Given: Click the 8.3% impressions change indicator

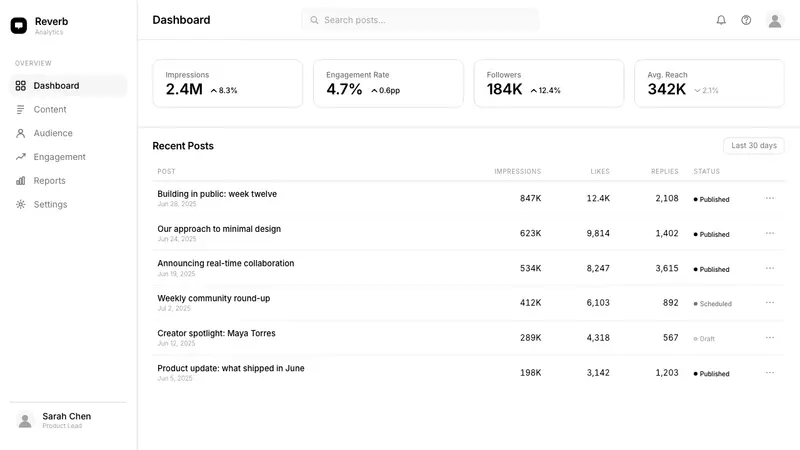Looking at the screenshot, I should (x=224, y=90).
